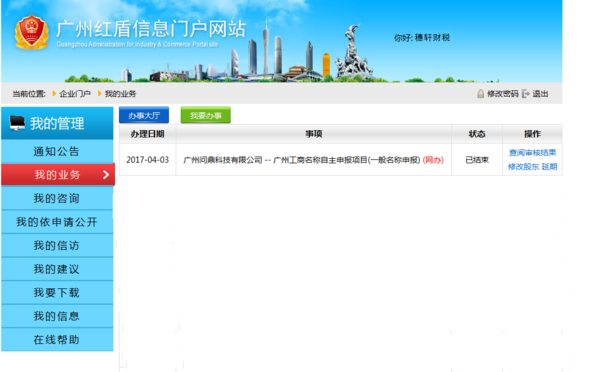Click the 你好: 穗轩财税 greeting text

click(x=422, y=38)
